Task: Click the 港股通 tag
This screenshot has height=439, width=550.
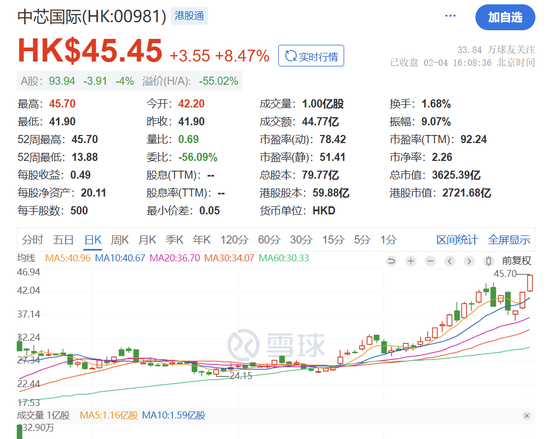Action: (x=189, y=16)
